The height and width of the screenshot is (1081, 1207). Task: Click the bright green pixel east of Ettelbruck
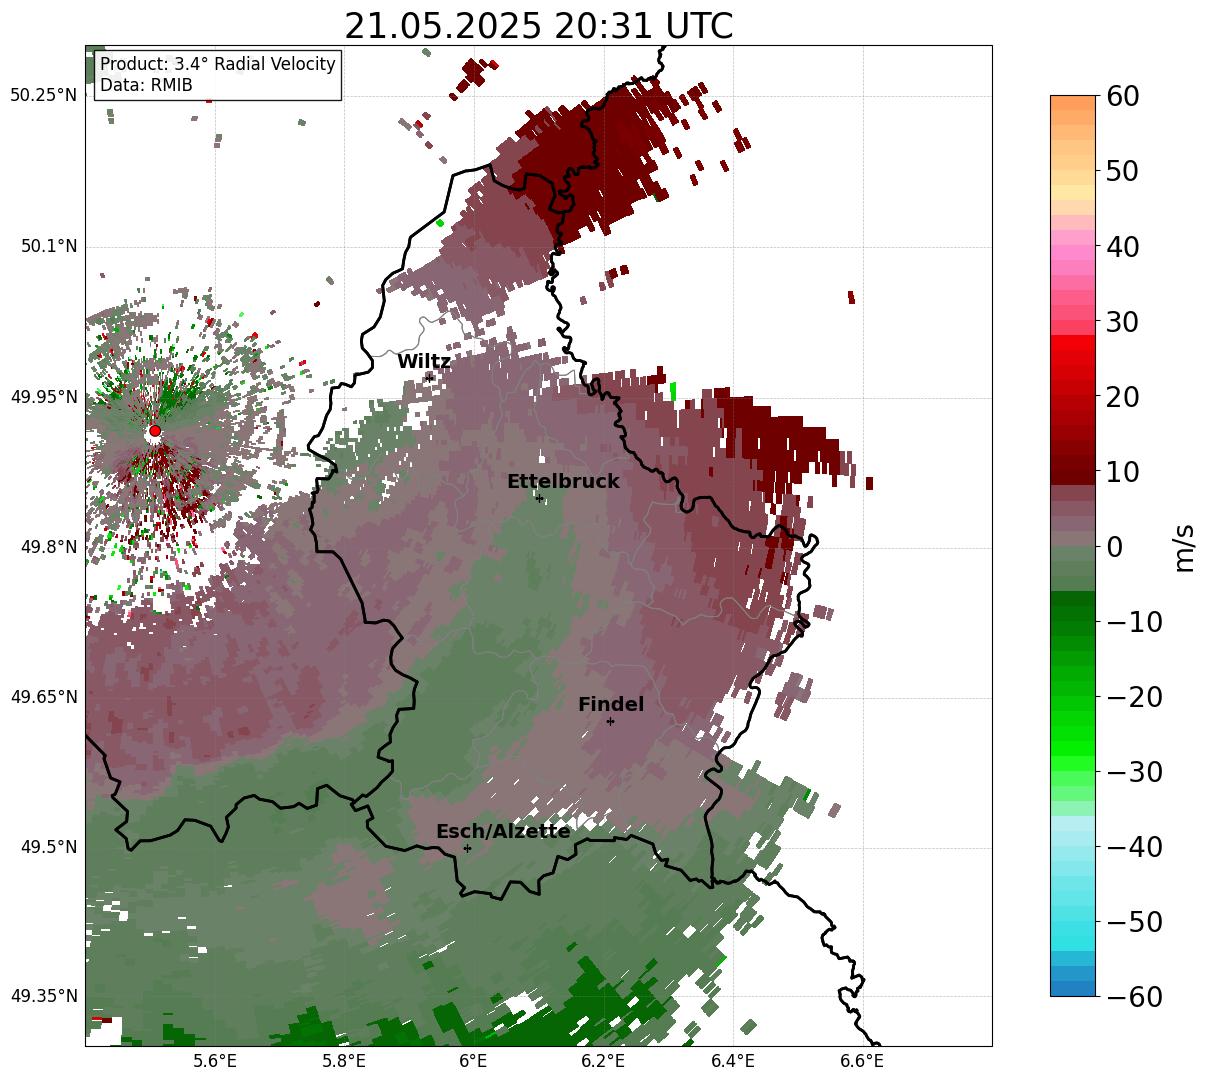click(x=673, y=391)
